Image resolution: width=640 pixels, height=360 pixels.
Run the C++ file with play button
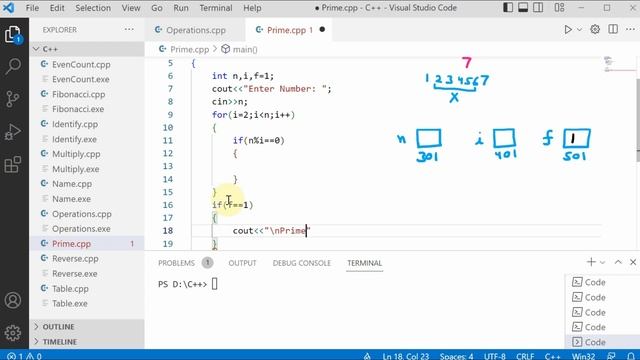point(568,29)
